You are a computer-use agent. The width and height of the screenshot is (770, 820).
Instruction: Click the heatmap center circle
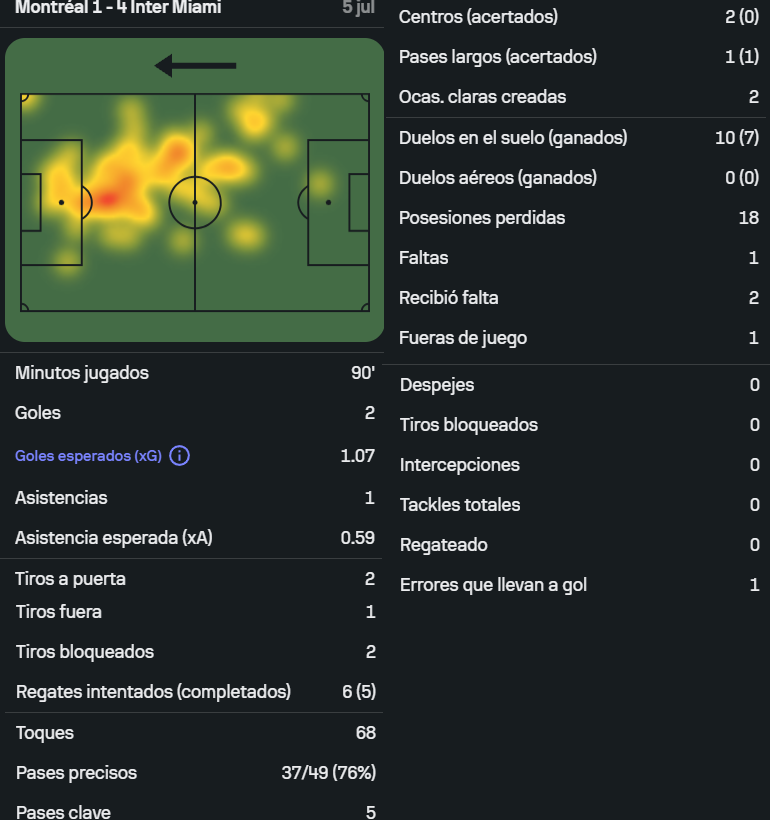pos(195,202)
